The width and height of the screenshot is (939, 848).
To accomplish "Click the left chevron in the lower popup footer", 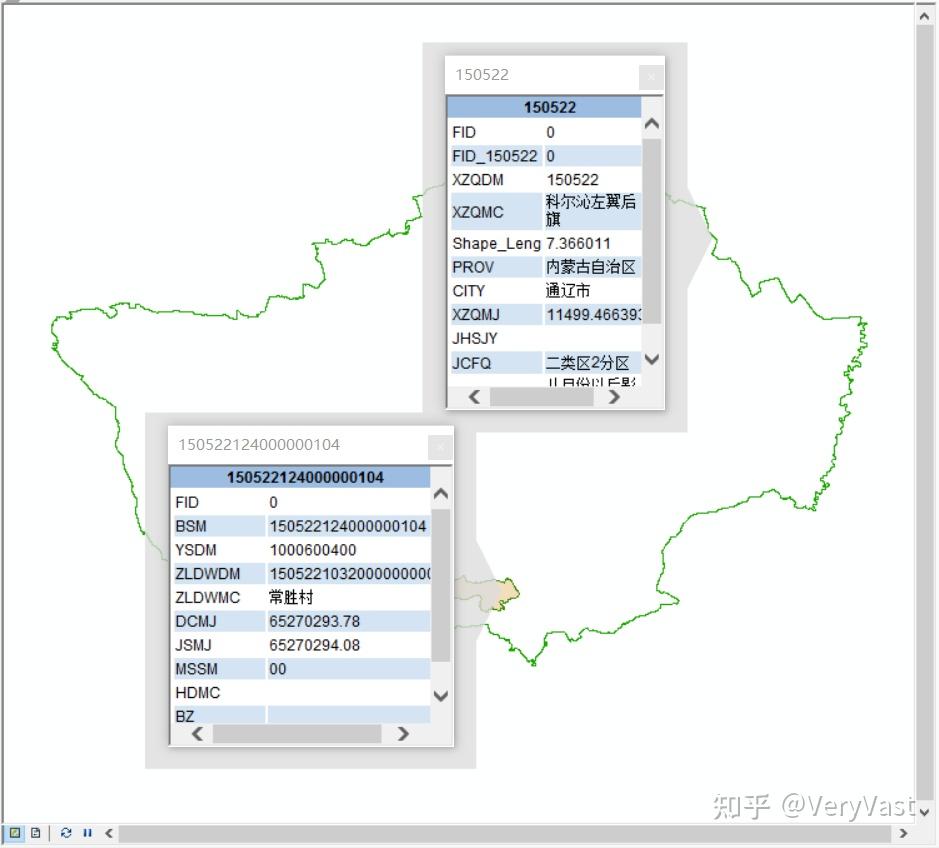I will pos(197,733).
